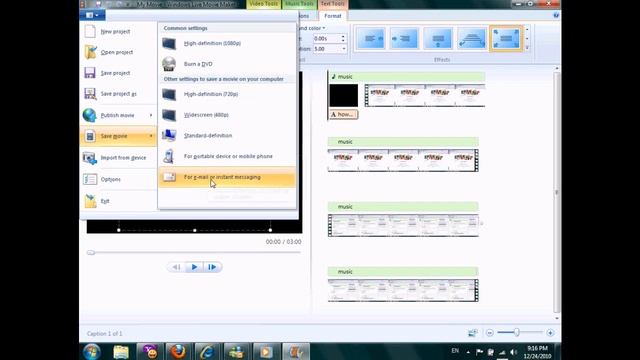Click the e-mail envelope icon
This screenshot has width=640, height=360.
click(x=169, y=177)
